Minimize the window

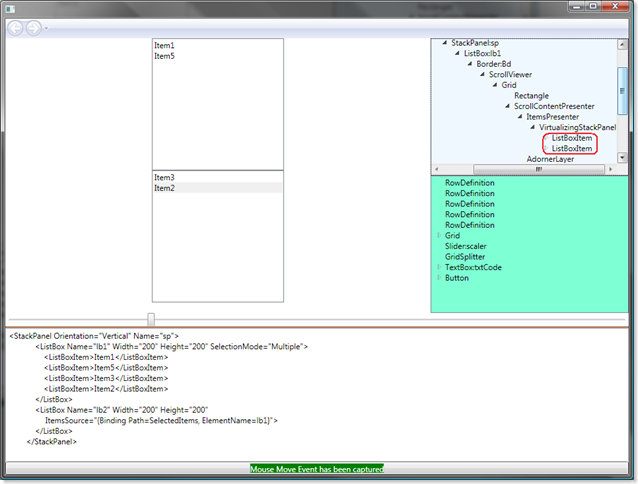(577, 6)
